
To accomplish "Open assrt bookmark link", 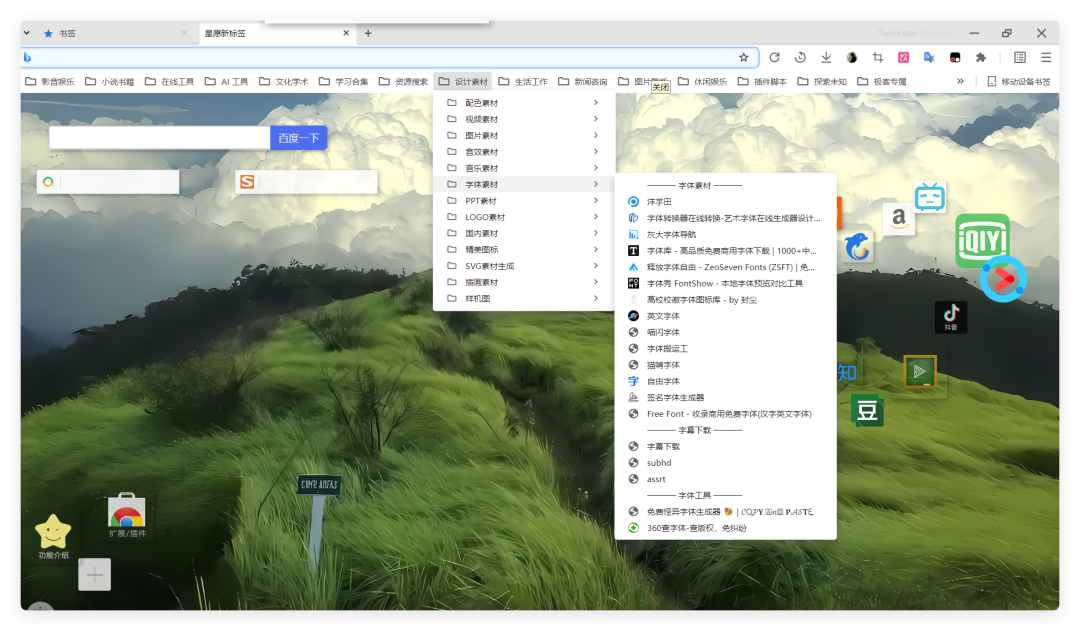I will tap(725, 479).
